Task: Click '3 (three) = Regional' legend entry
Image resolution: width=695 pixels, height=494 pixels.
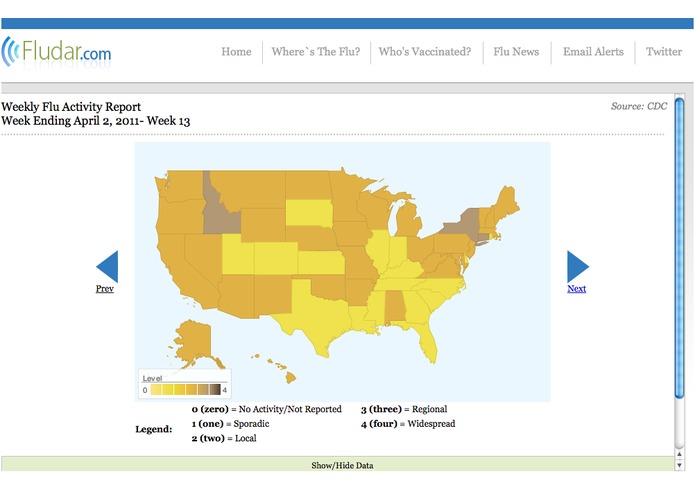Action: (x=404, y=409)
